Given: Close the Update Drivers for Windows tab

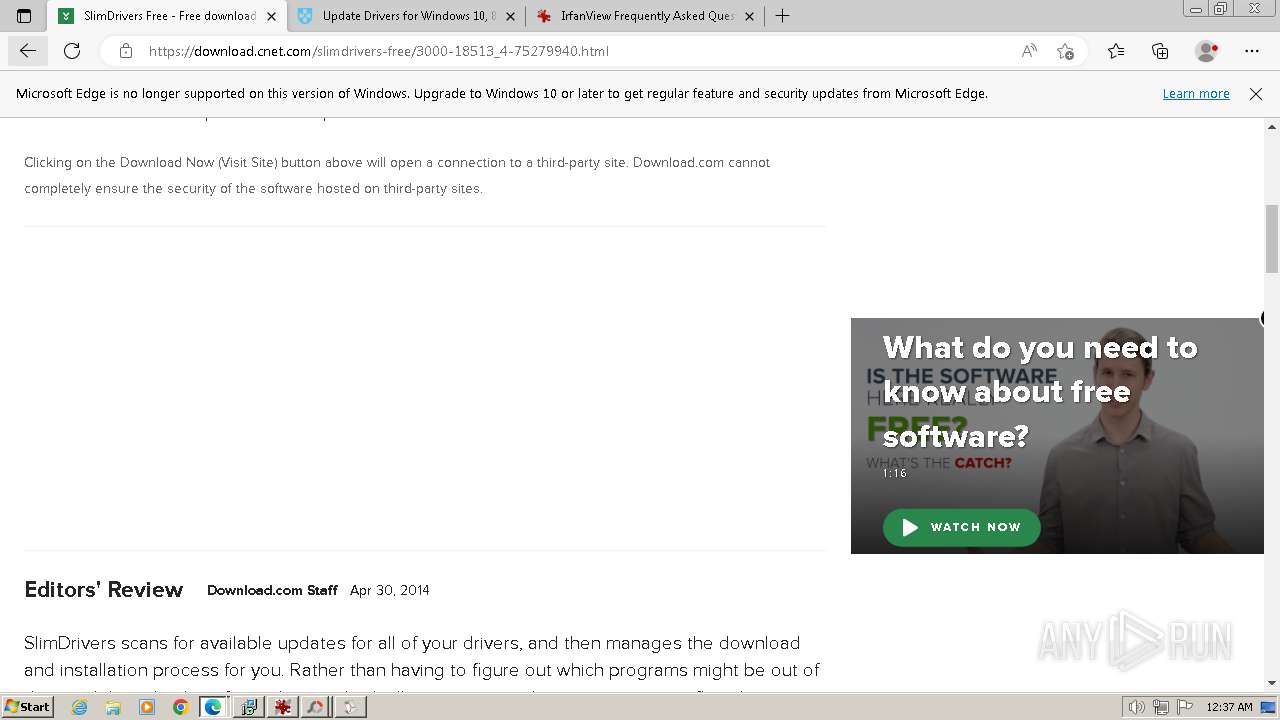Looking at the screenshot, I should pyautogui.click(x=510, y=16).
